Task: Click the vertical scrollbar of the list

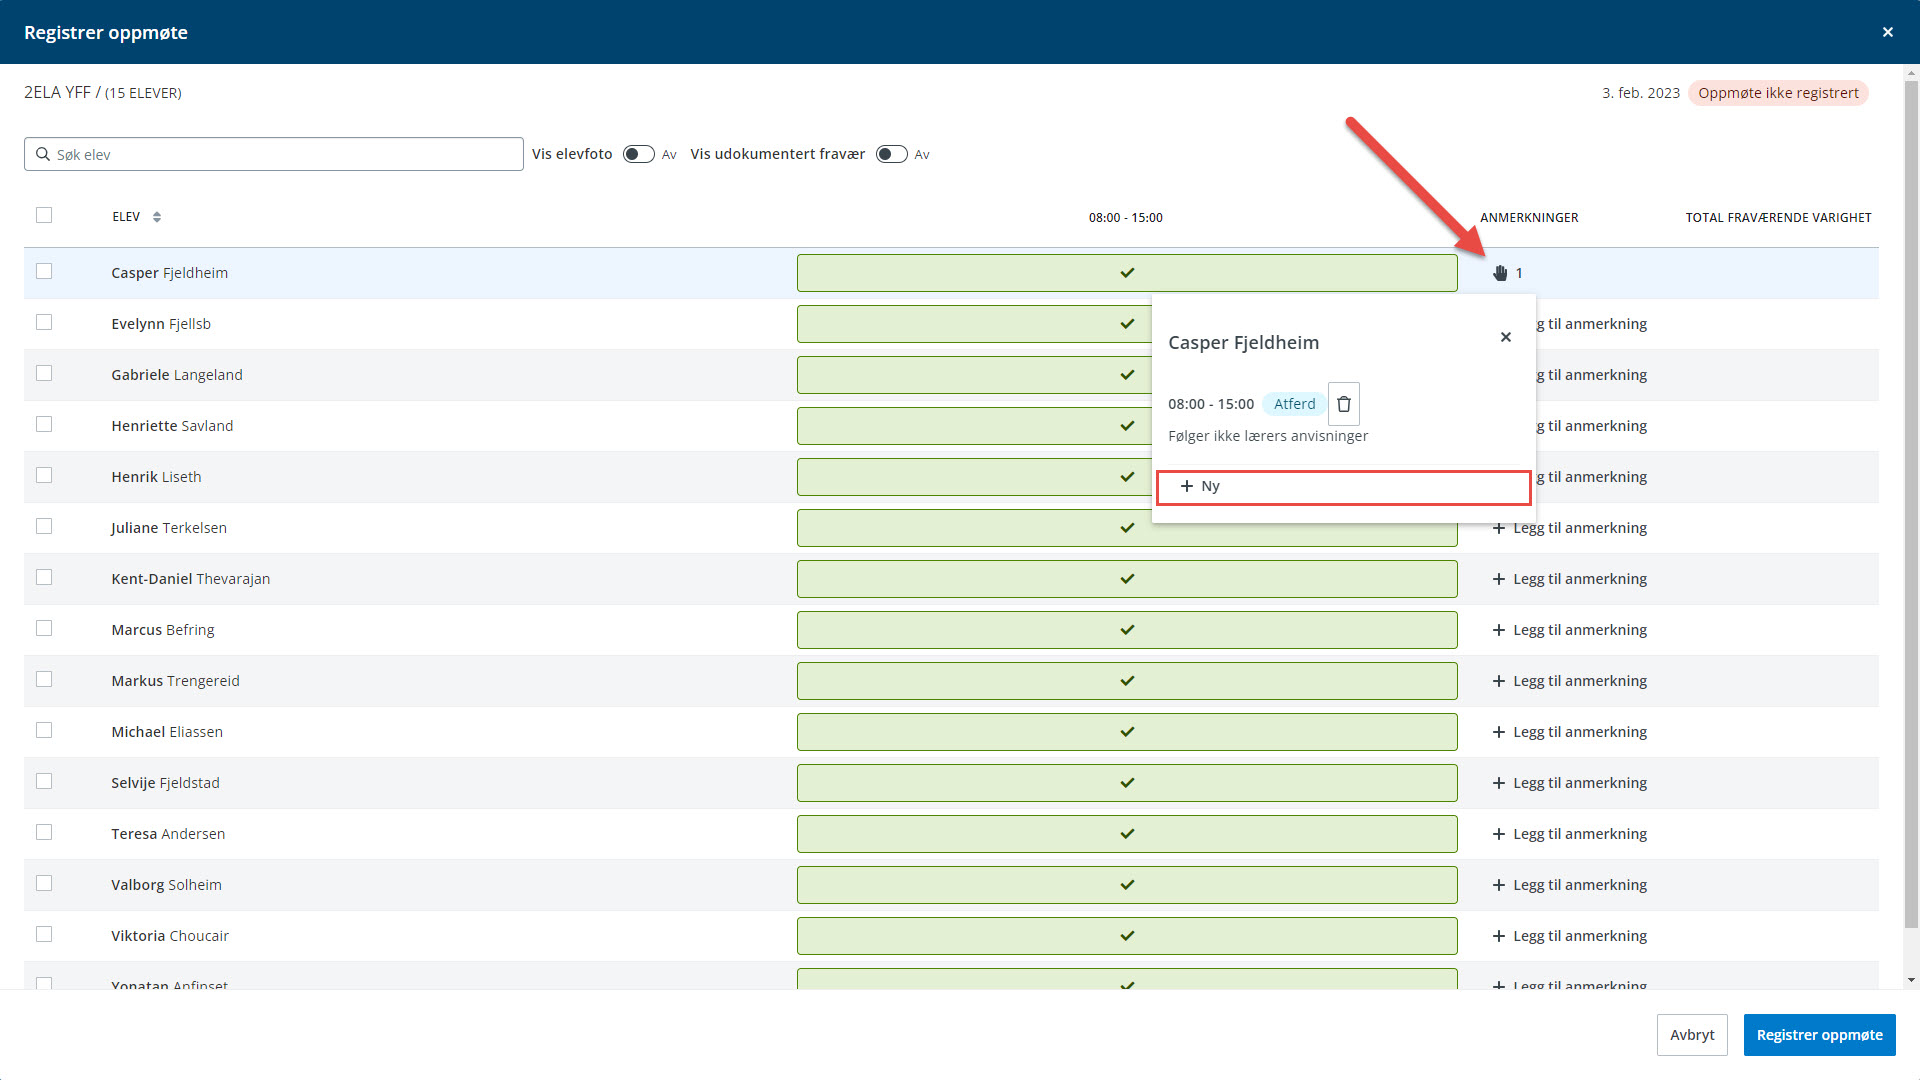Action: tap(1911, 505)
